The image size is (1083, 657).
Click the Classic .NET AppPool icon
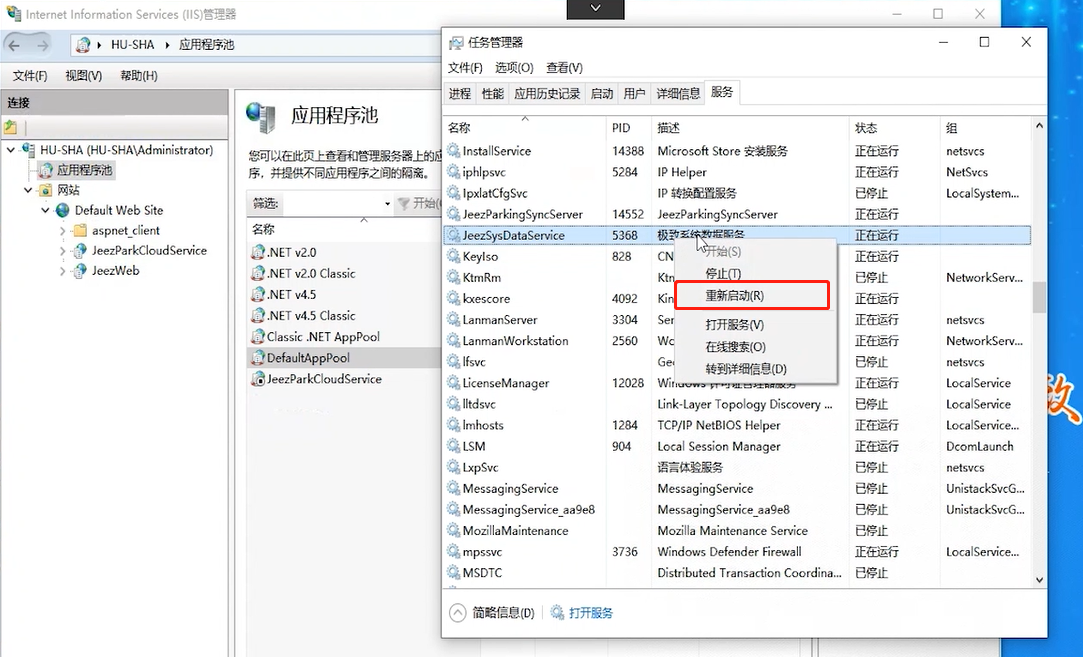pyautogui.click(x=258, y=336)
